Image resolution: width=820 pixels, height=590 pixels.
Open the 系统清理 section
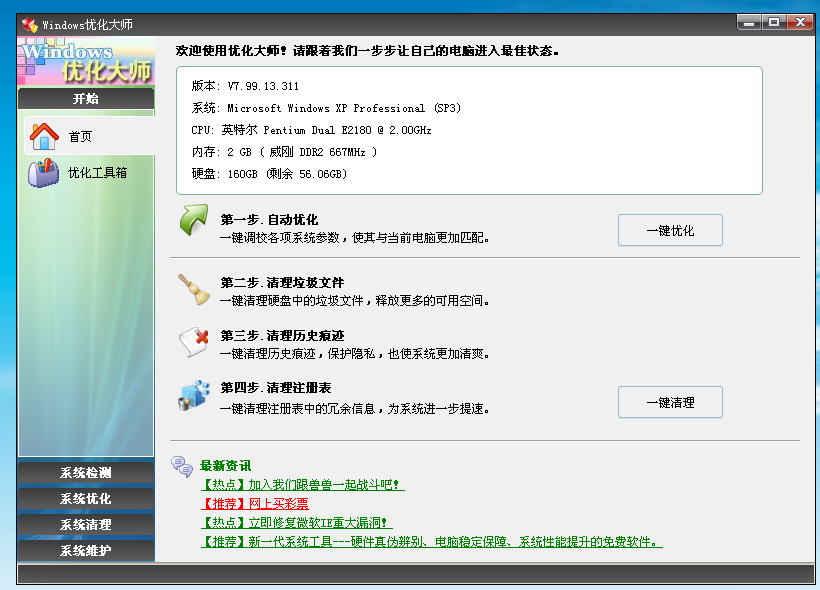[85, 523]
